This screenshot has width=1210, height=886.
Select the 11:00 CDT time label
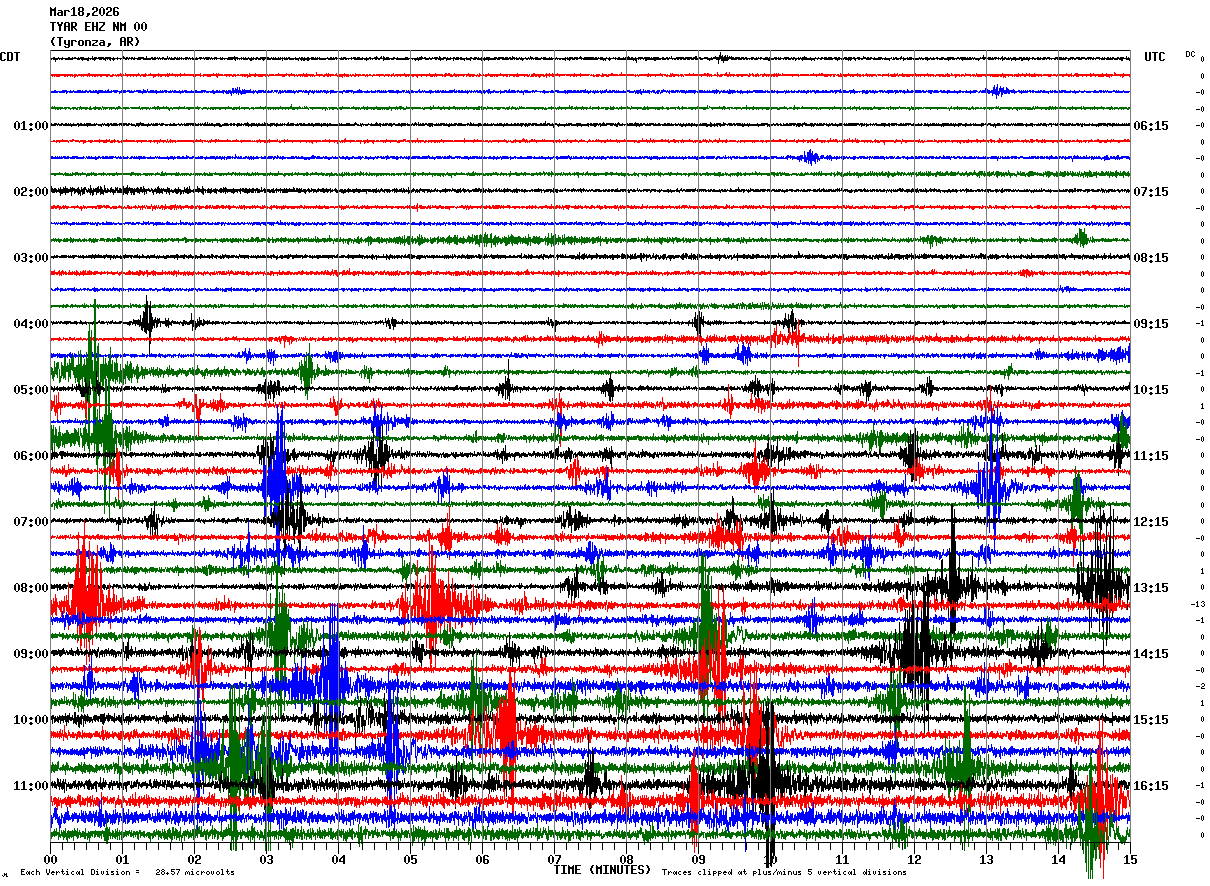point(31,786)
